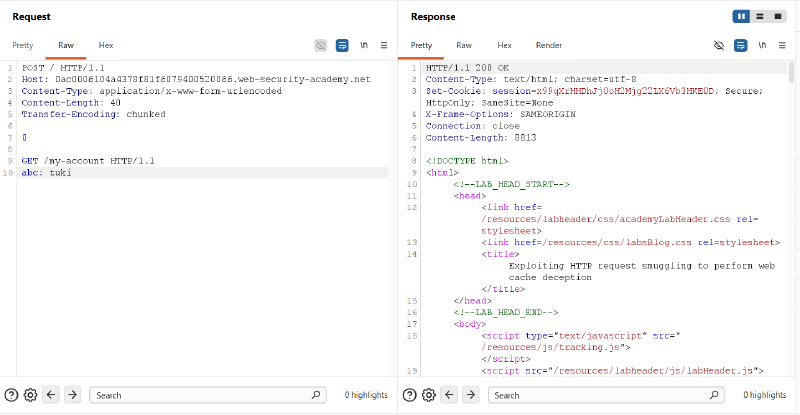Click 'HTTP/1.1 200 OK' status line
800x415 pixels.
click(x=467, y=68)
